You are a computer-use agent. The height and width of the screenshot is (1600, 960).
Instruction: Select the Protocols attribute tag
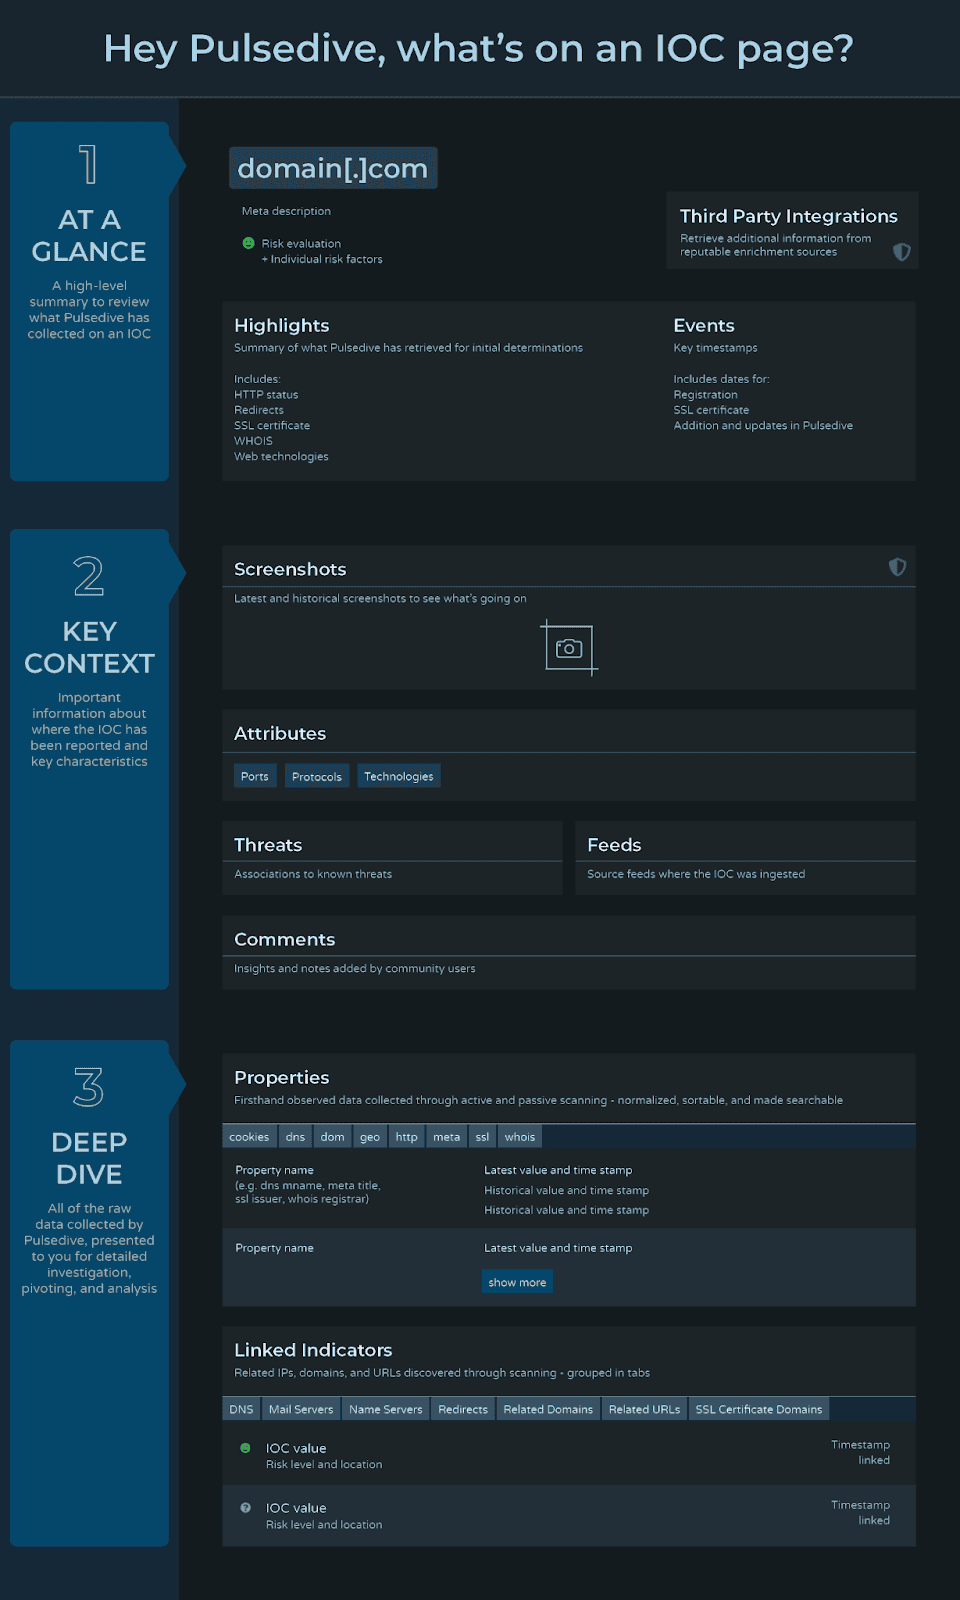pyautogui.click(x=317, y=776)
